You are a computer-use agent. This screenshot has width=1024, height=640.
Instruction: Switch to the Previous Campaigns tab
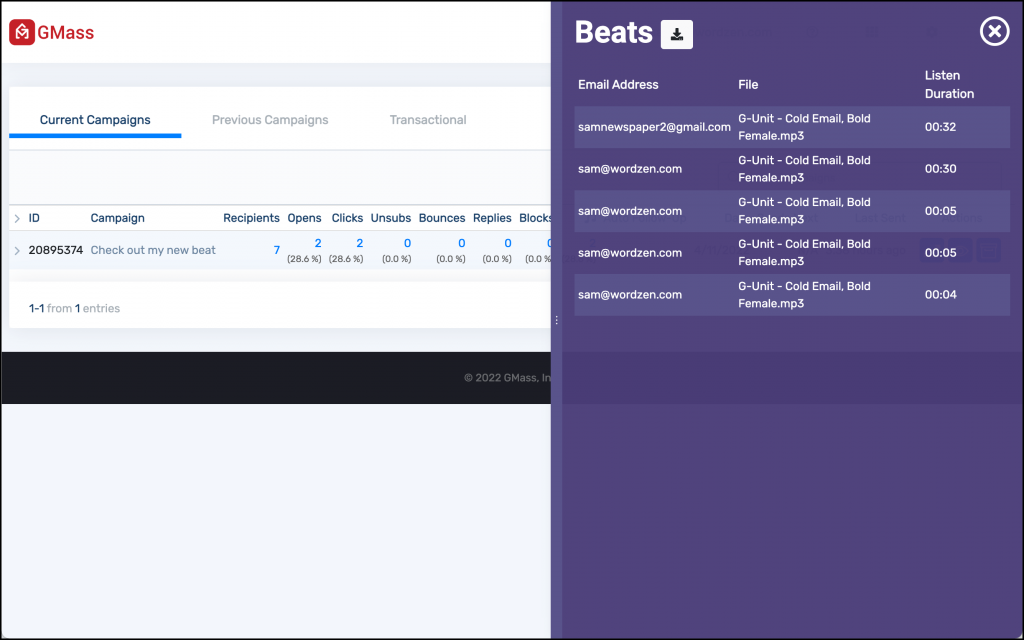270,119
